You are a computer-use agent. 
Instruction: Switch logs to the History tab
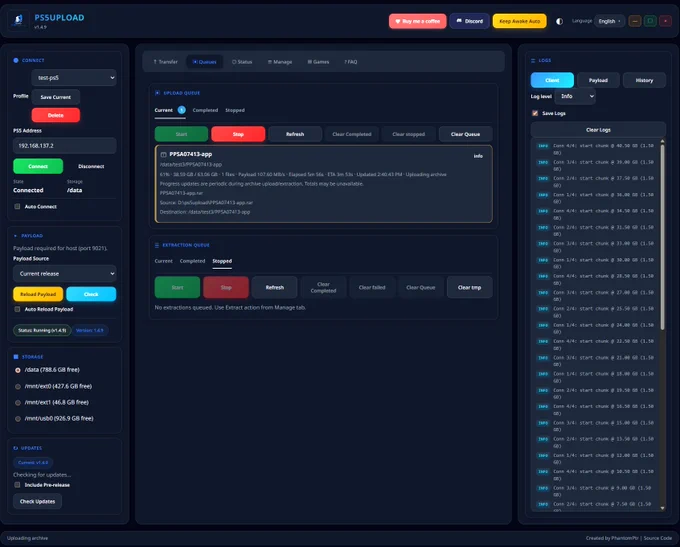644,80
